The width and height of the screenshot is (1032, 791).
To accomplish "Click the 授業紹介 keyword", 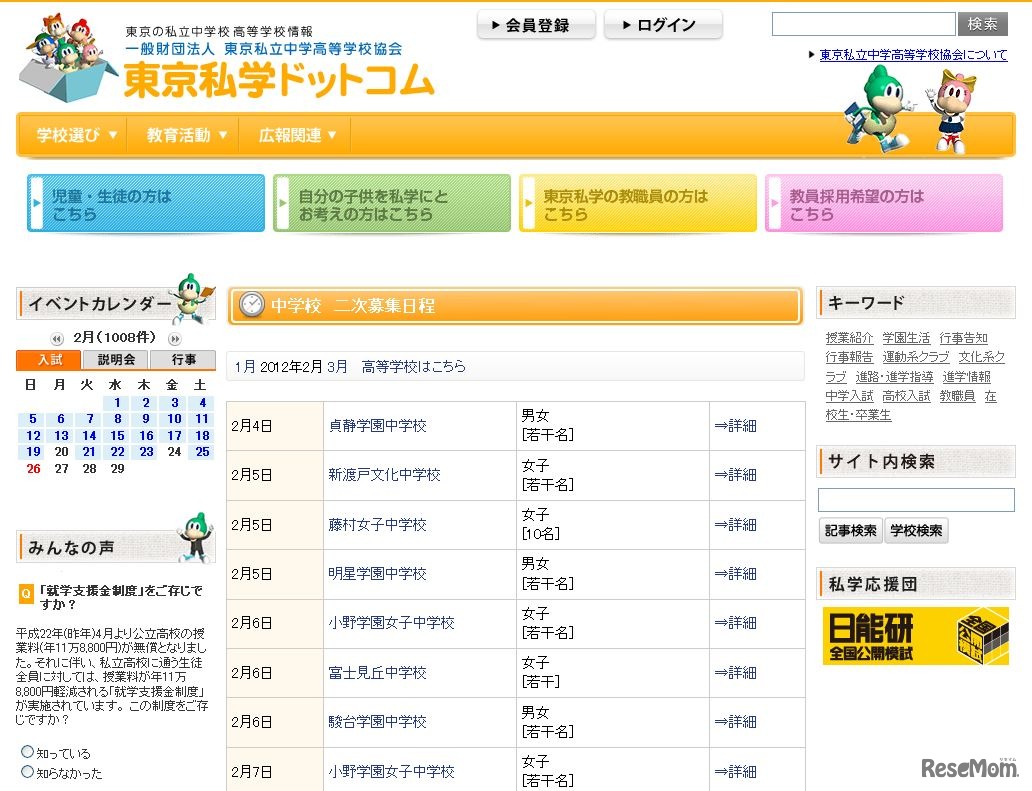I will pos(849,338).
